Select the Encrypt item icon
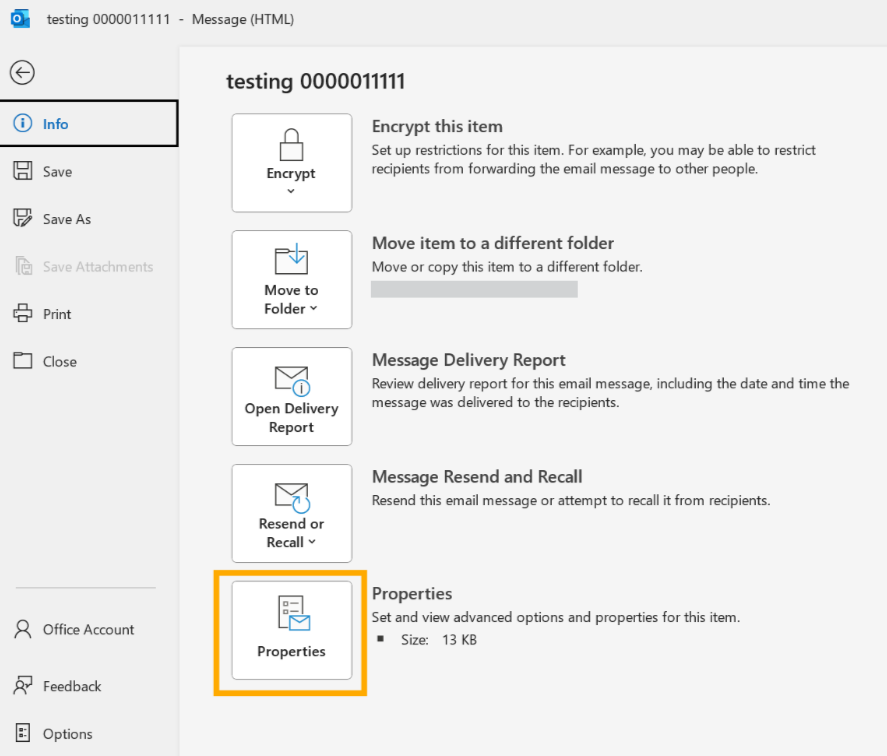 point(291,143)
